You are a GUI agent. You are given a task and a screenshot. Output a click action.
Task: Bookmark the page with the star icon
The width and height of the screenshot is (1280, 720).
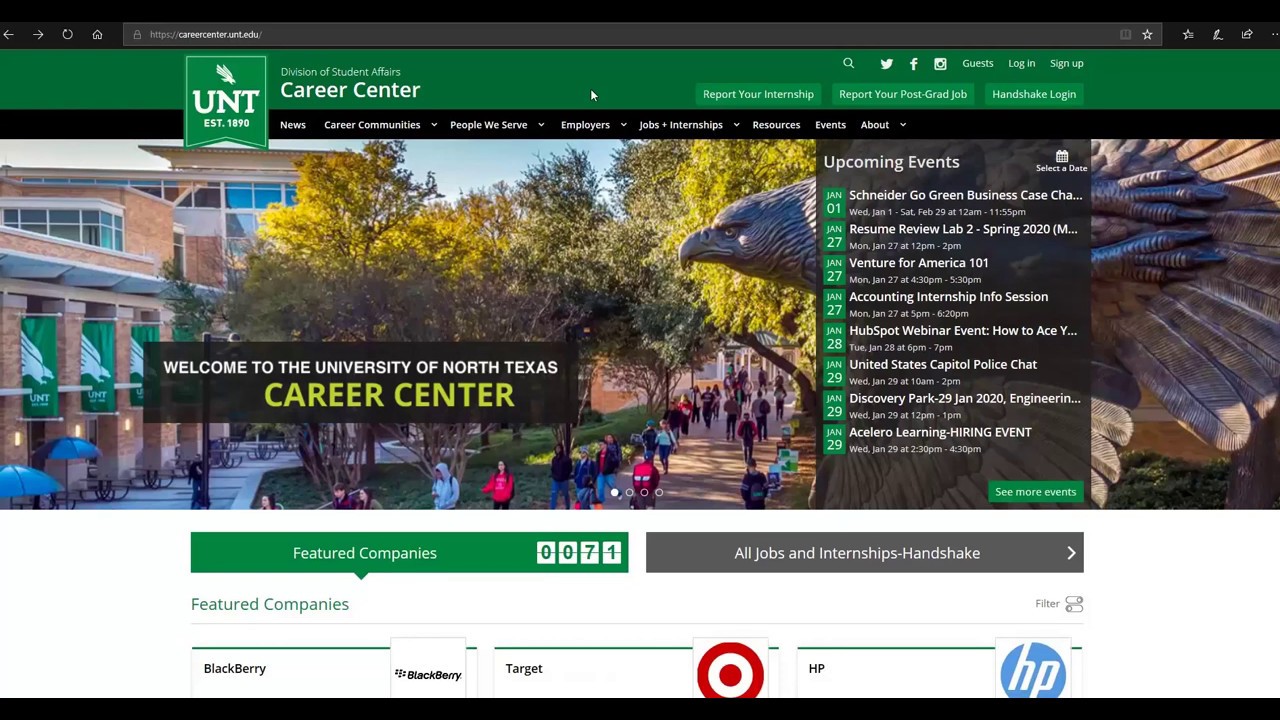(1147, 34)
